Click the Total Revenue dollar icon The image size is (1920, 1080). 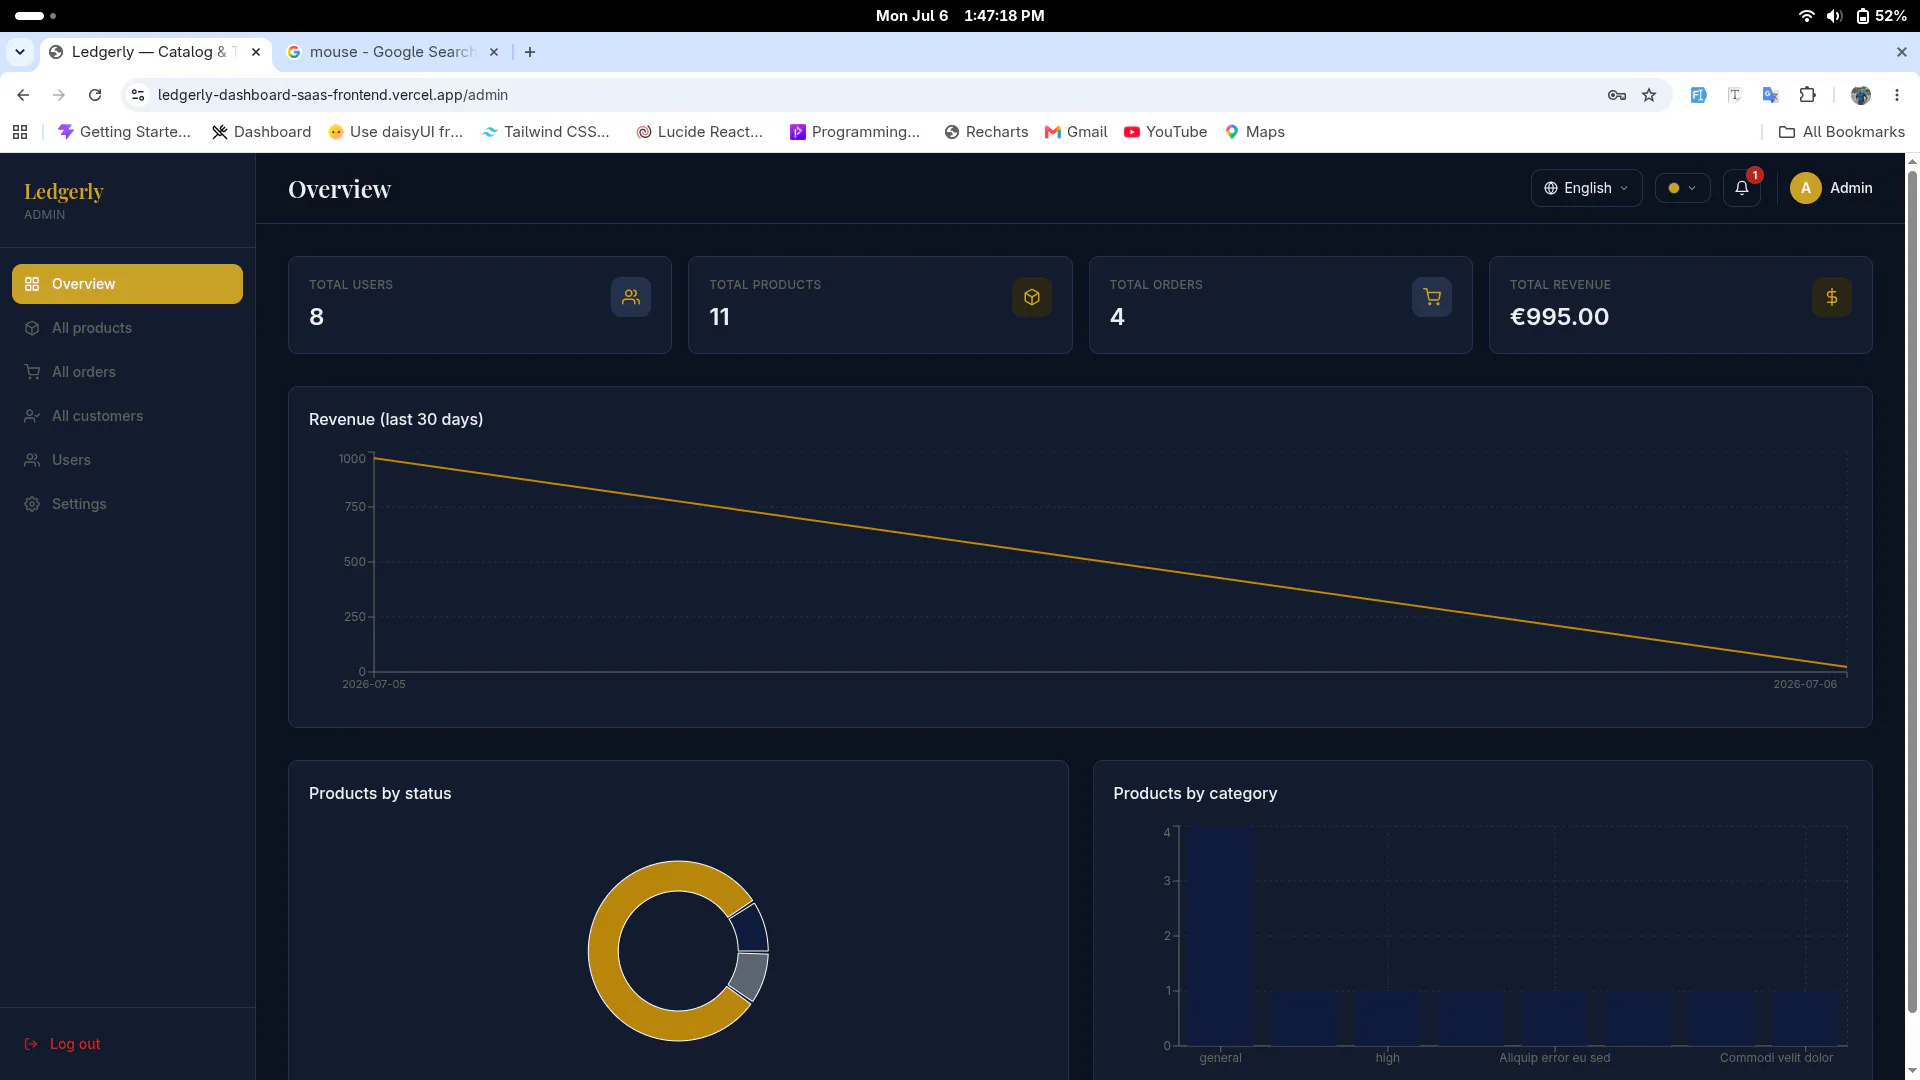(1832, 297)
